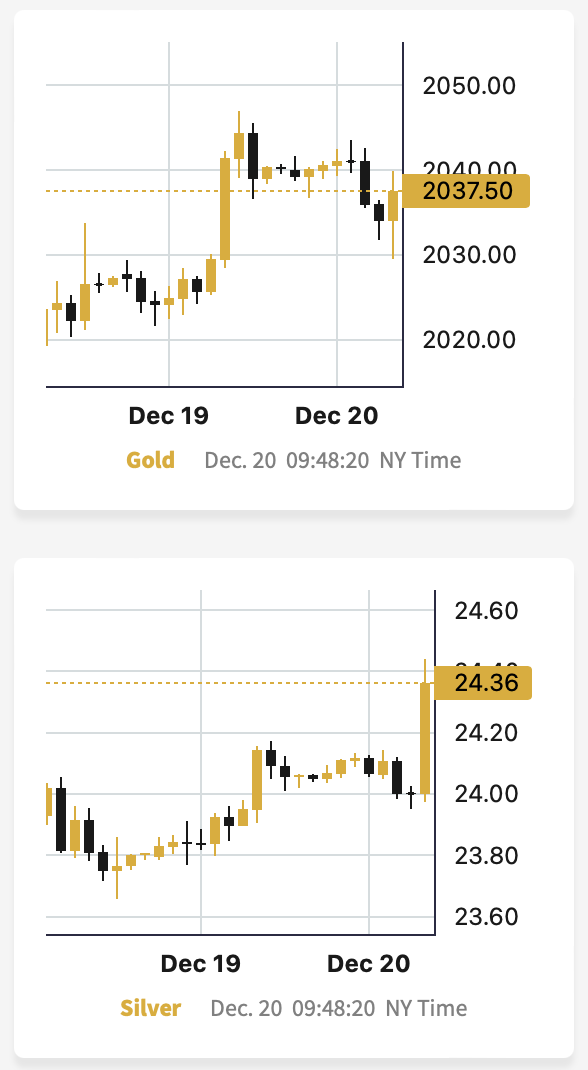Click the 23.80 silver axis label
The width and height of the screenshot is (588, 1070).
pyautogui.click(x=486, y=855)
